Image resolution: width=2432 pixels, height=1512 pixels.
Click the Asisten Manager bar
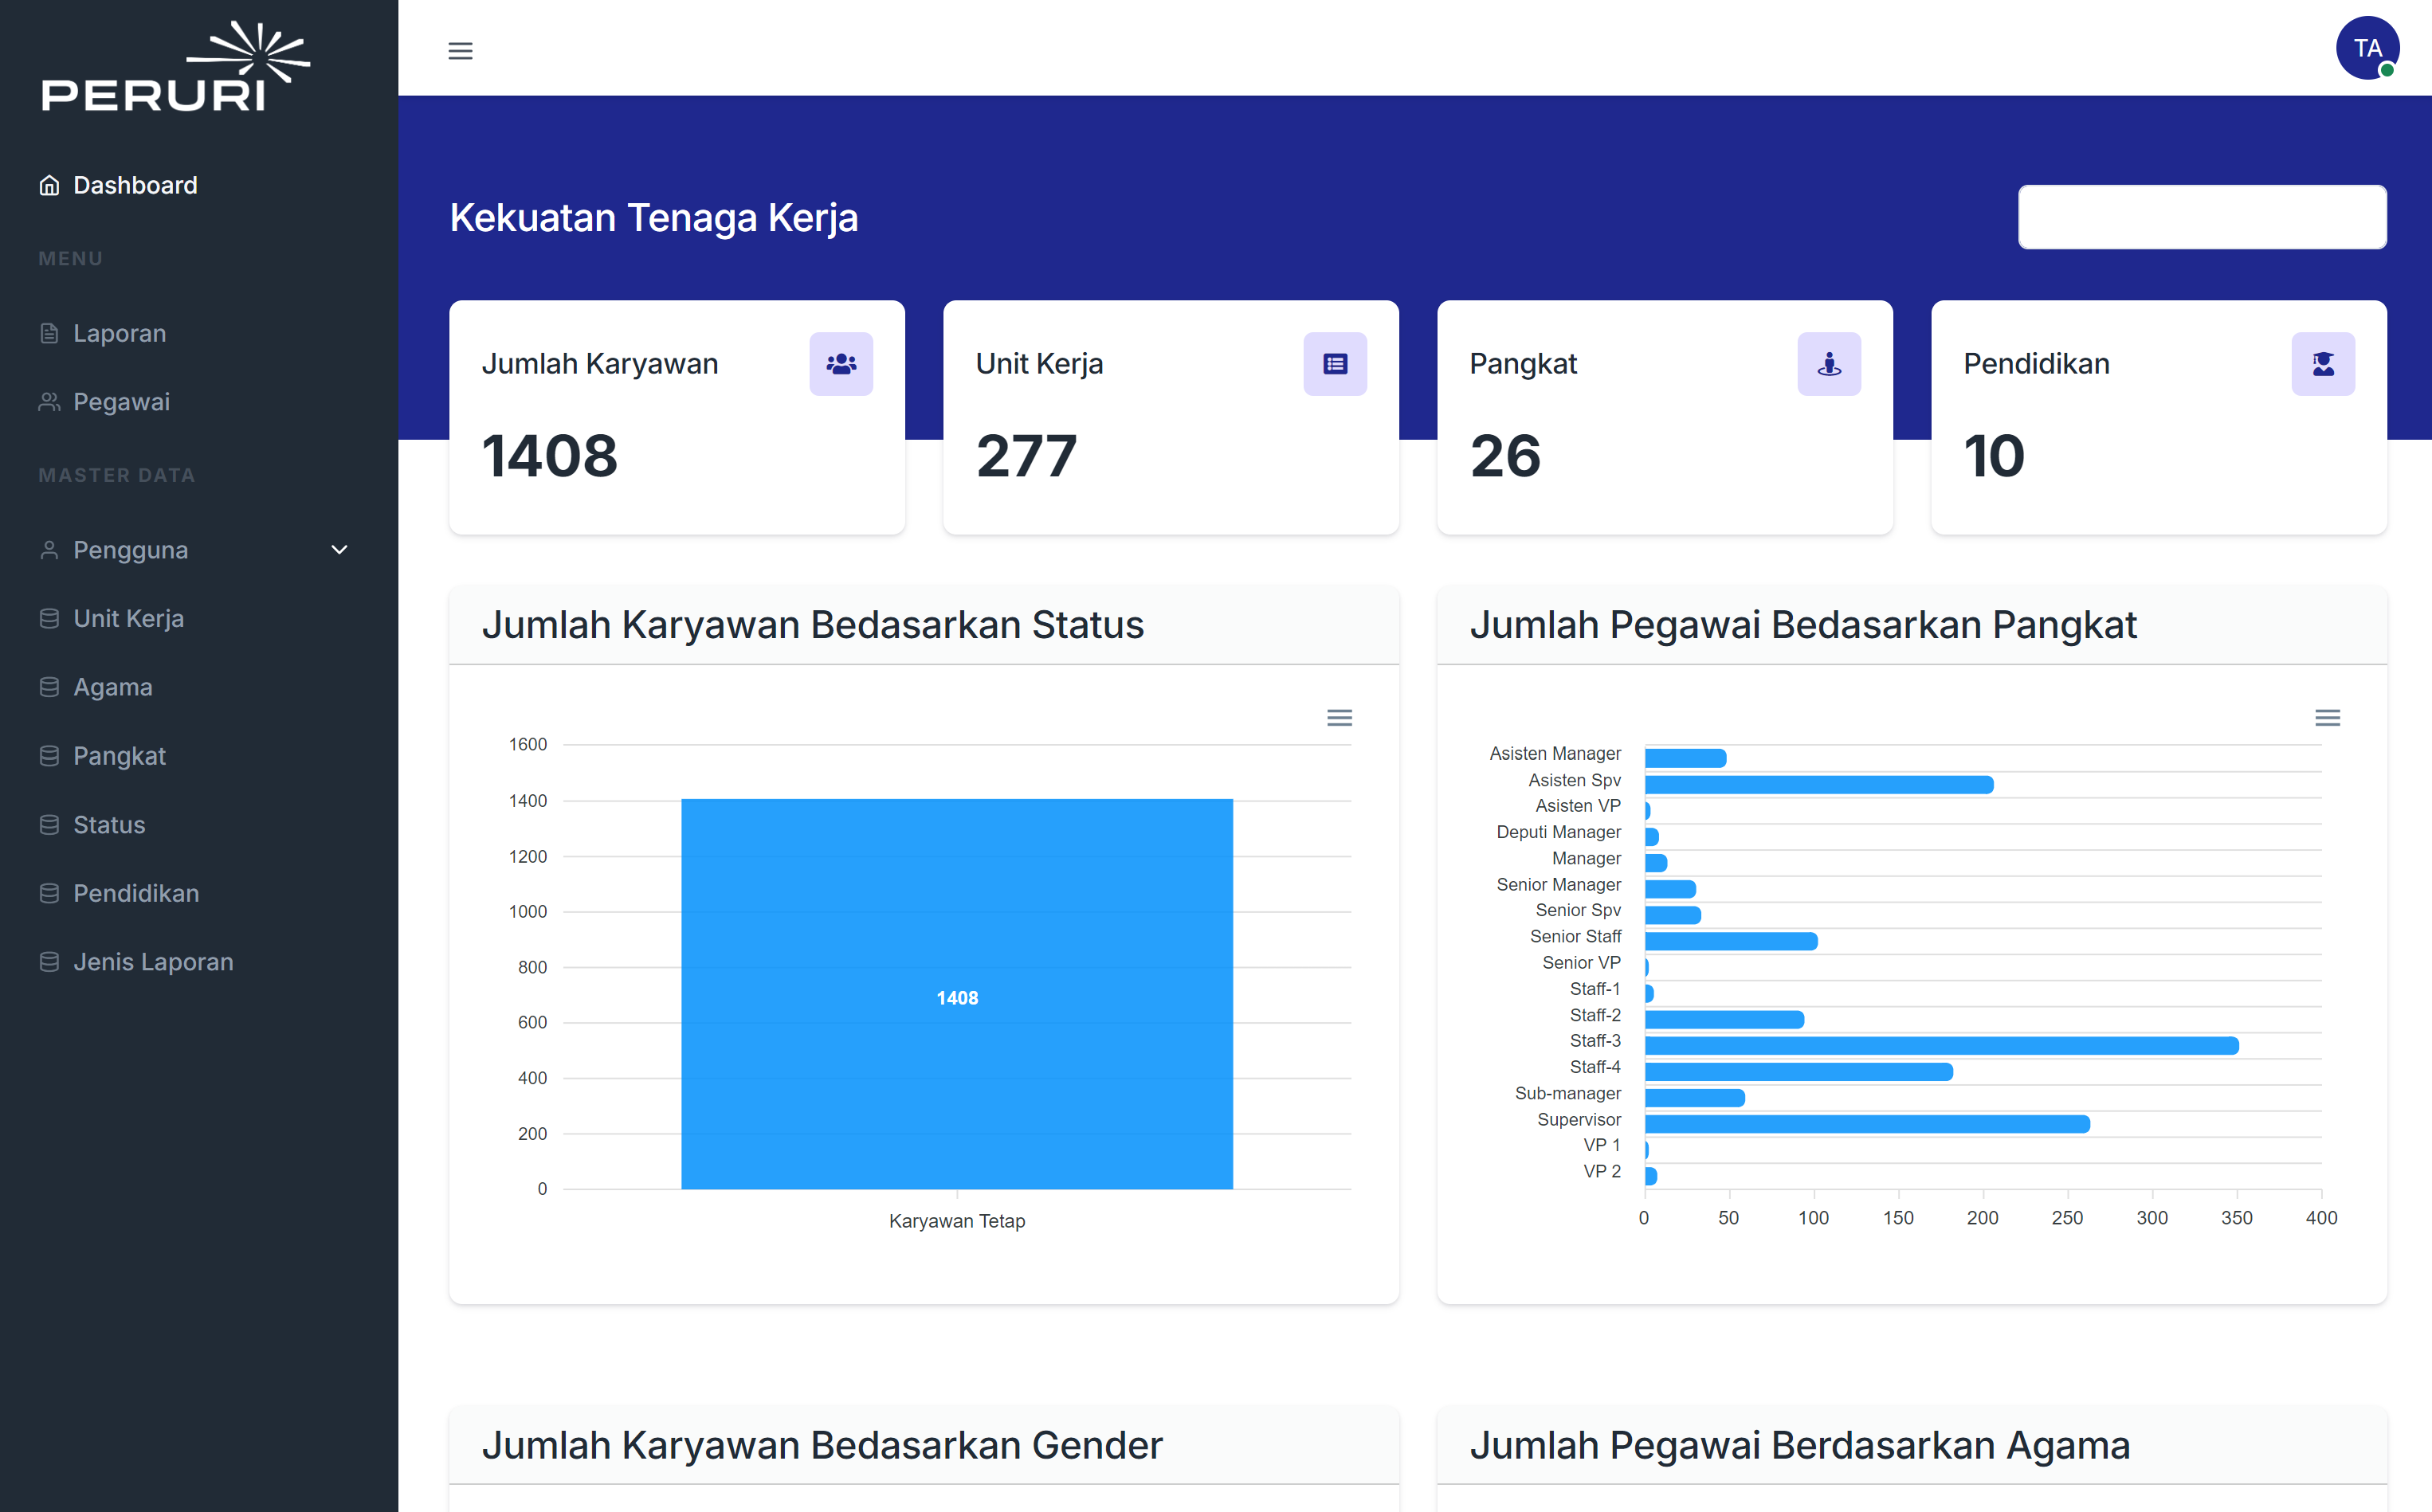[x=1685, y=758]
